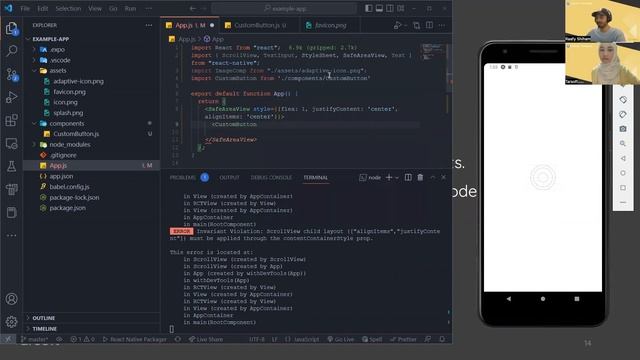Image resolution: width=640 pixels, height=360 pixels.
Task: Open package.json file in explorer
Action: click(67, 208)
